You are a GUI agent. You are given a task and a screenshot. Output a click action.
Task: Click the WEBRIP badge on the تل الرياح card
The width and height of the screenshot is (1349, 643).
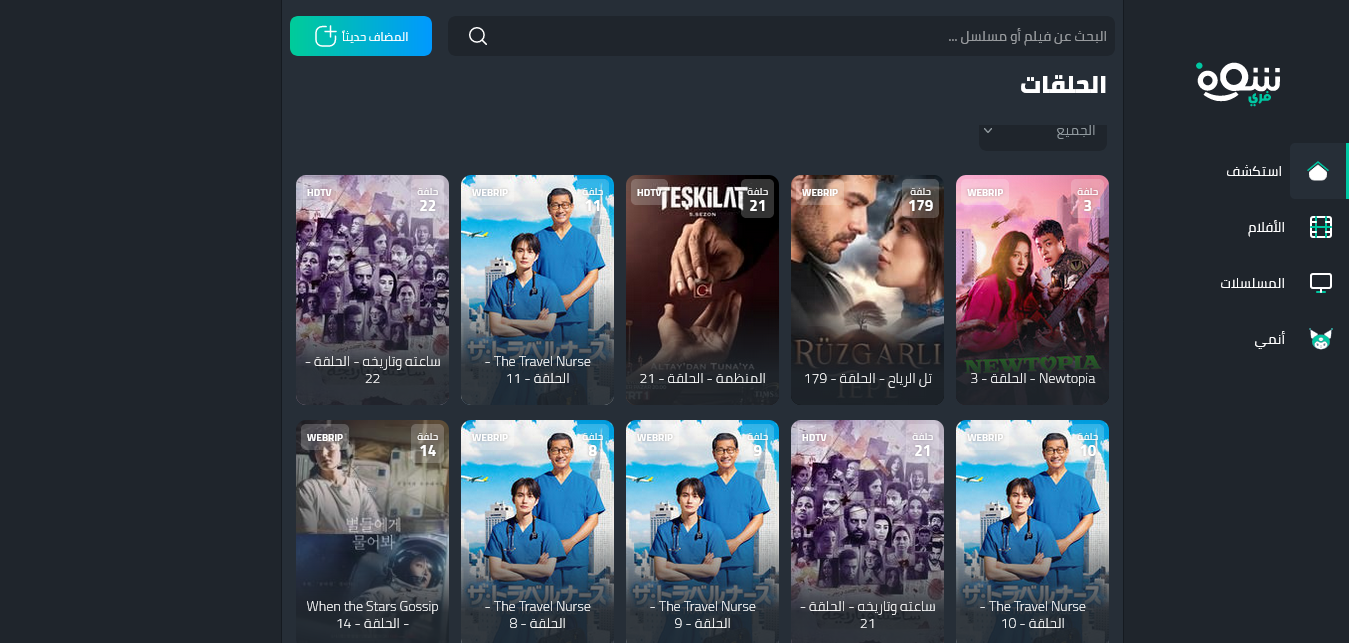pyautogui.click(x=820, y=192)
